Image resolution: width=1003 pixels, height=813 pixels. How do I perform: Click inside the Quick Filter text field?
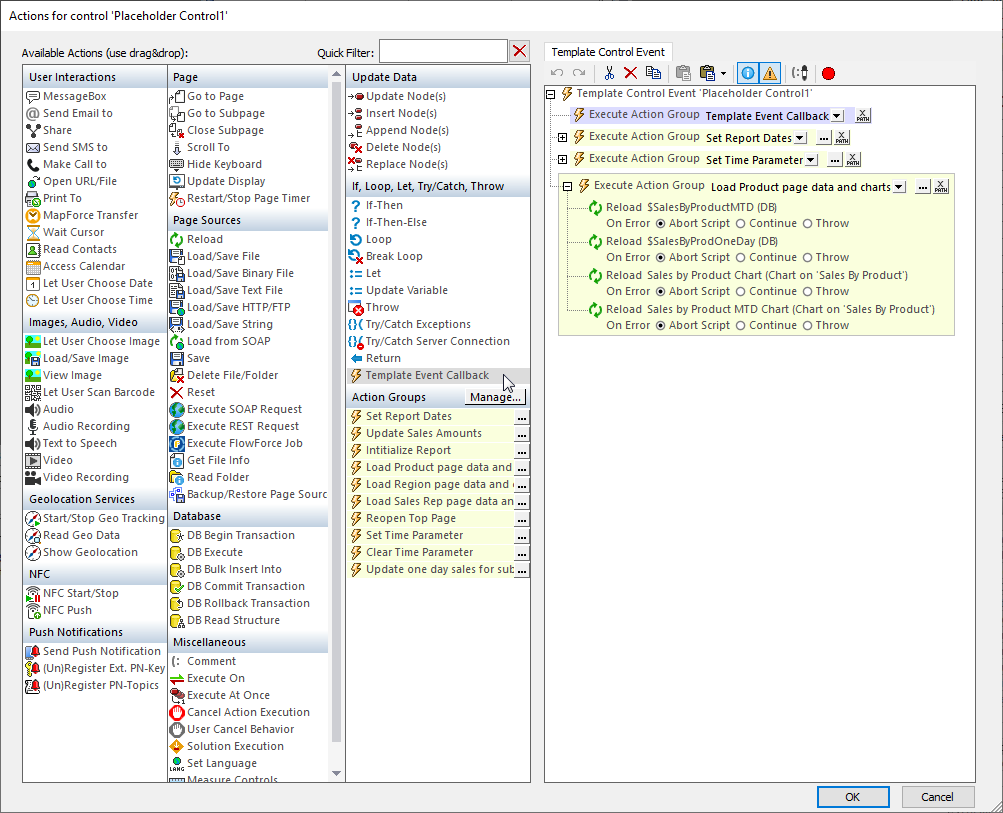[442, 52]
